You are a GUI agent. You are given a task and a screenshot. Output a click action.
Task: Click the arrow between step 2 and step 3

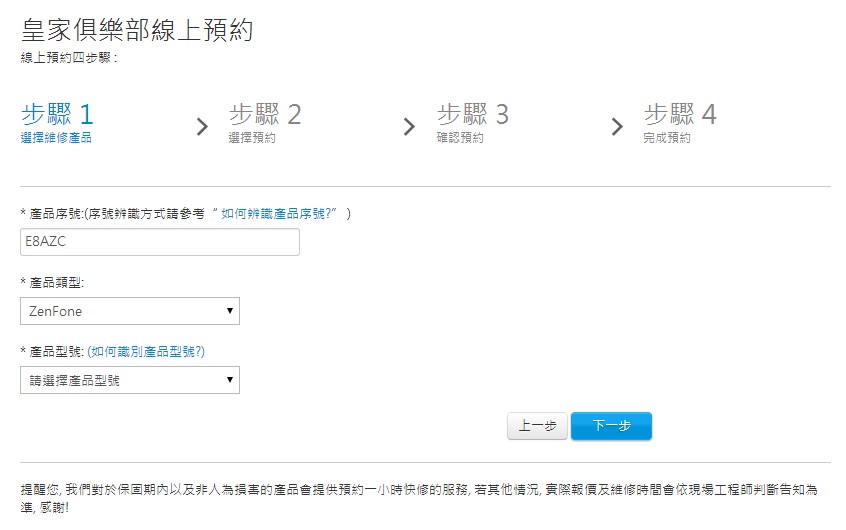tap(408, 126)
